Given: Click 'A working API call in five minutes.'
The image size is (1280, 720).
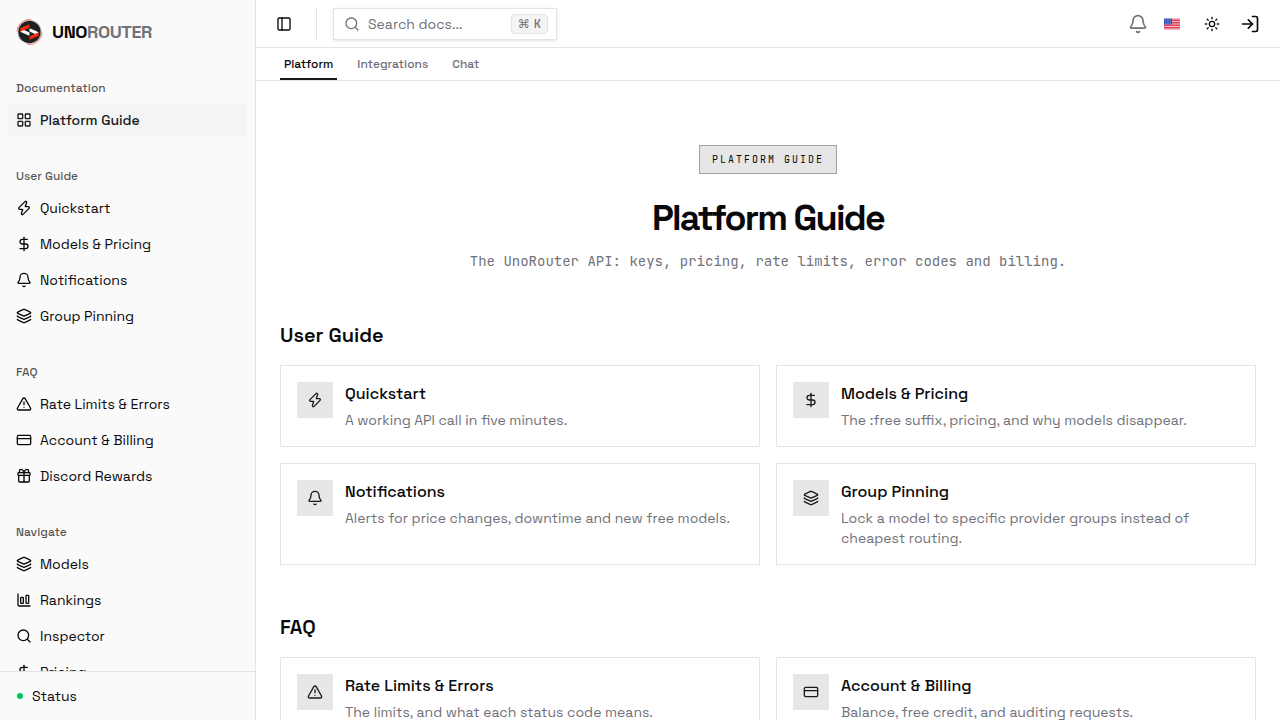Looking at the screenshot, I should tap(456, 420).
